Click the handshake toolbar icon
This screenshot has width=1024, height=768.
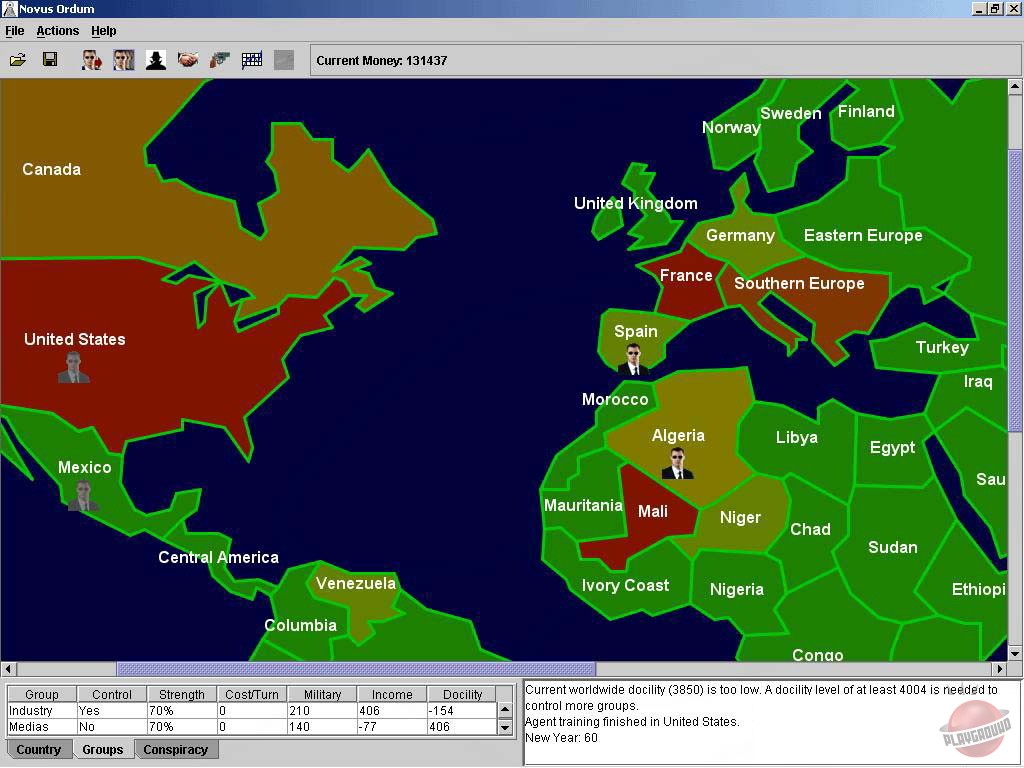click(188, 60)
